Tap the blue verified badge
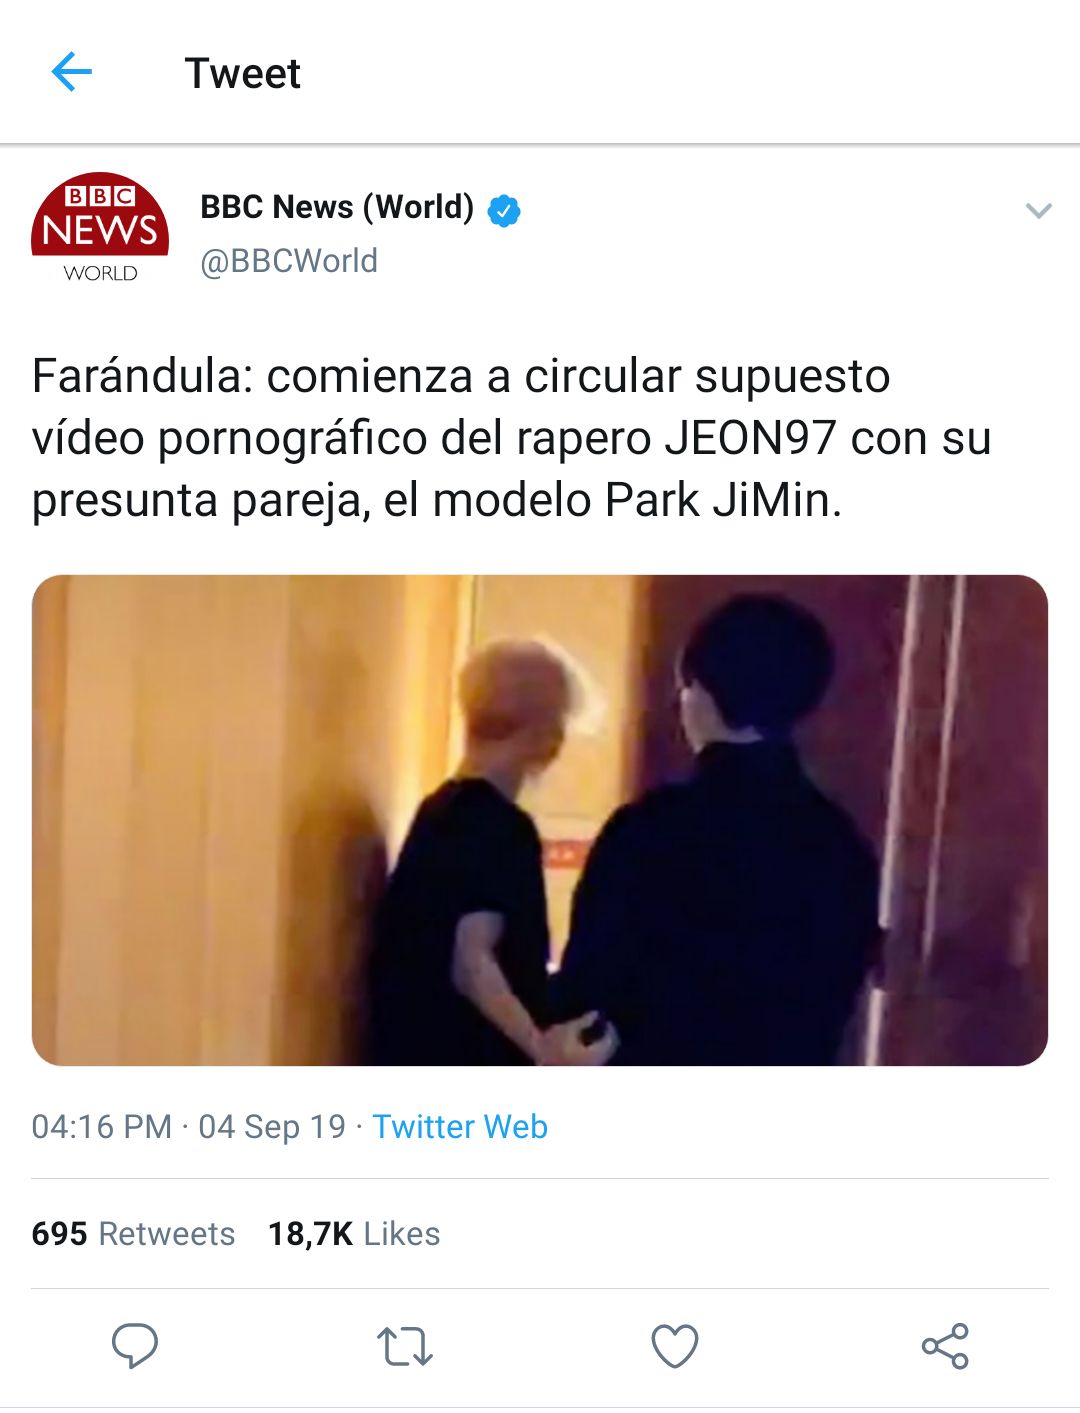Screen dimensions: 1080x1413 [x=504, y=210]
